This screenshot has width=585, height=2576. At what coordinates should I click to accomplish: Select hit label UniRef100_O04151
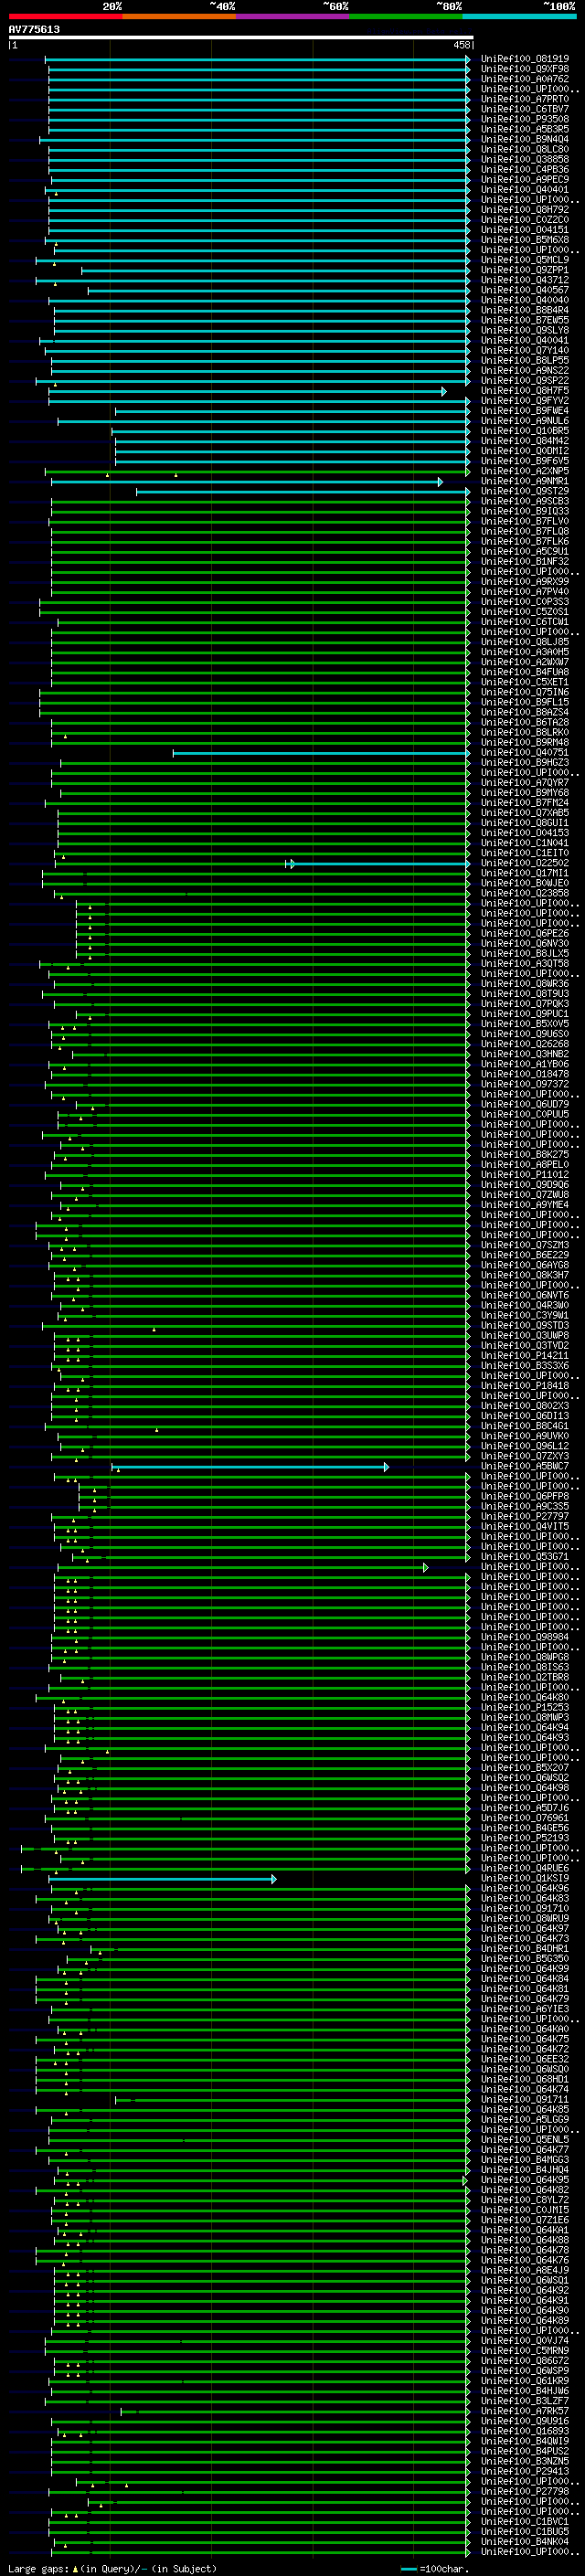525,229
